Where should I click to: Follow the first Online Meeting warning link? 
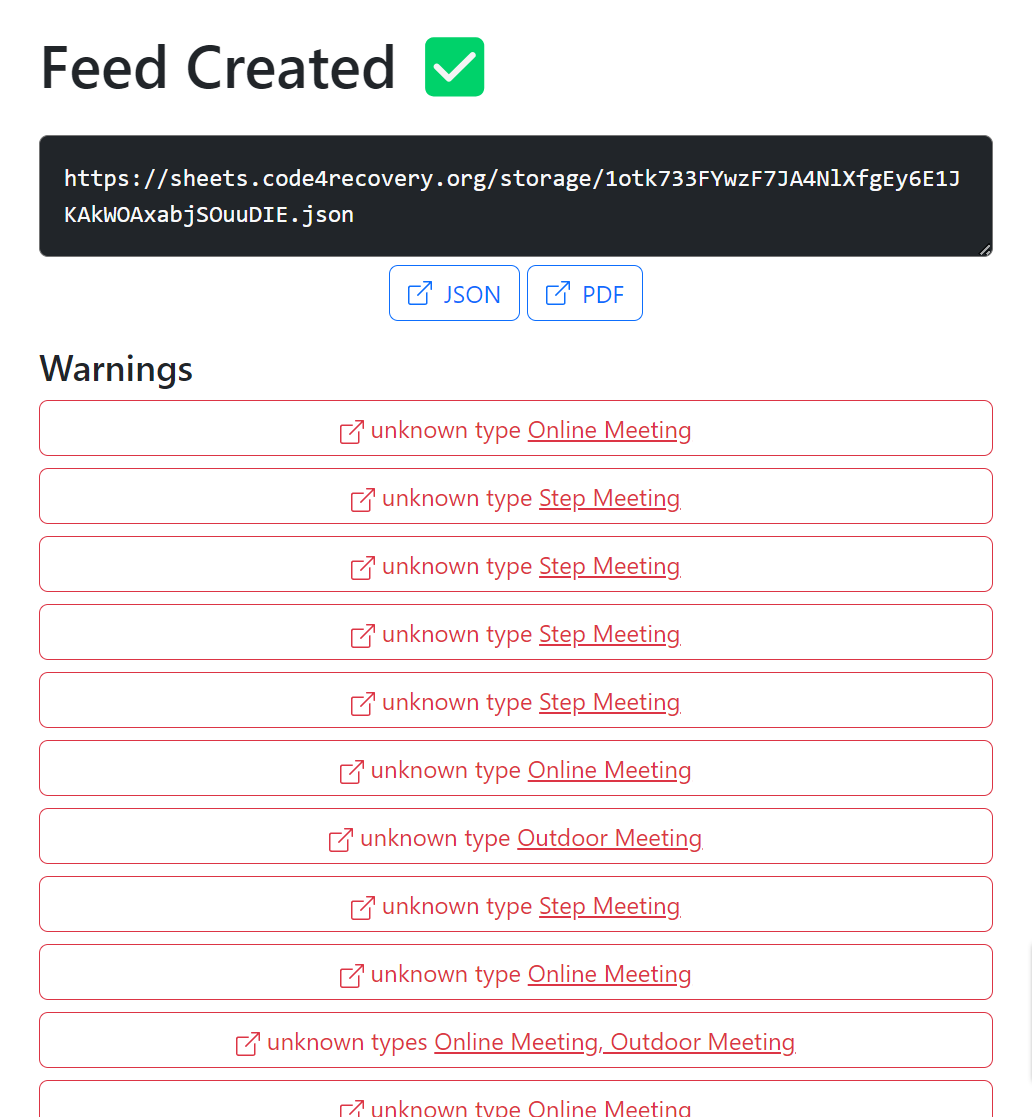coord(609,430)
